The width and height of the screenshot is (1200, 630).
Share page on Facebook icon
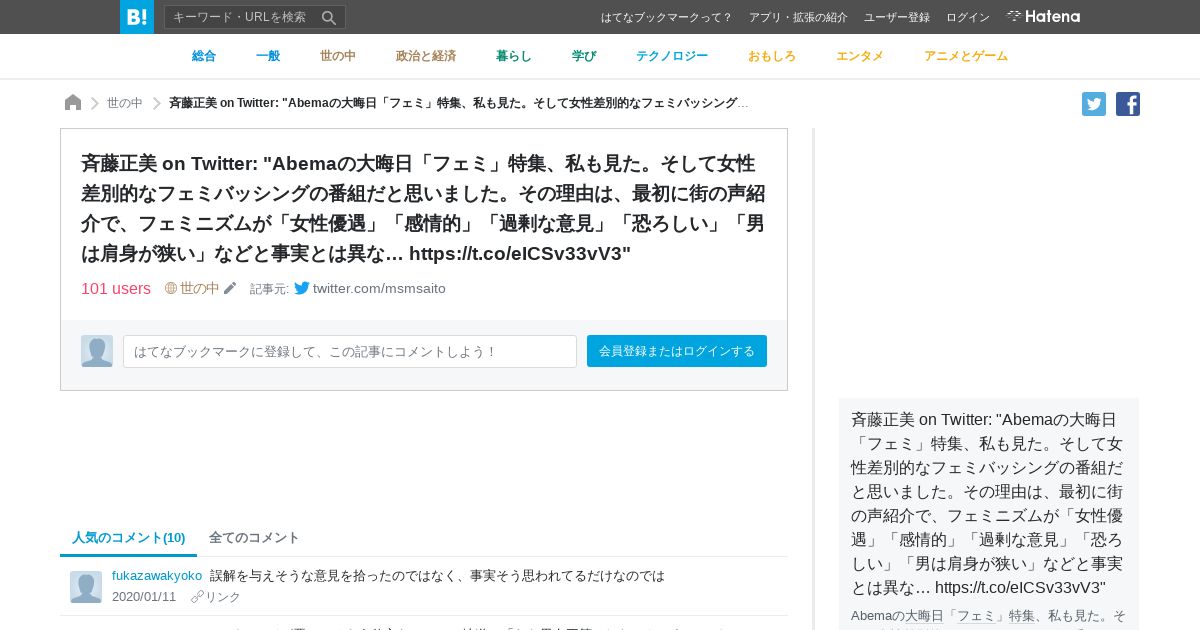pos(1128,104)
